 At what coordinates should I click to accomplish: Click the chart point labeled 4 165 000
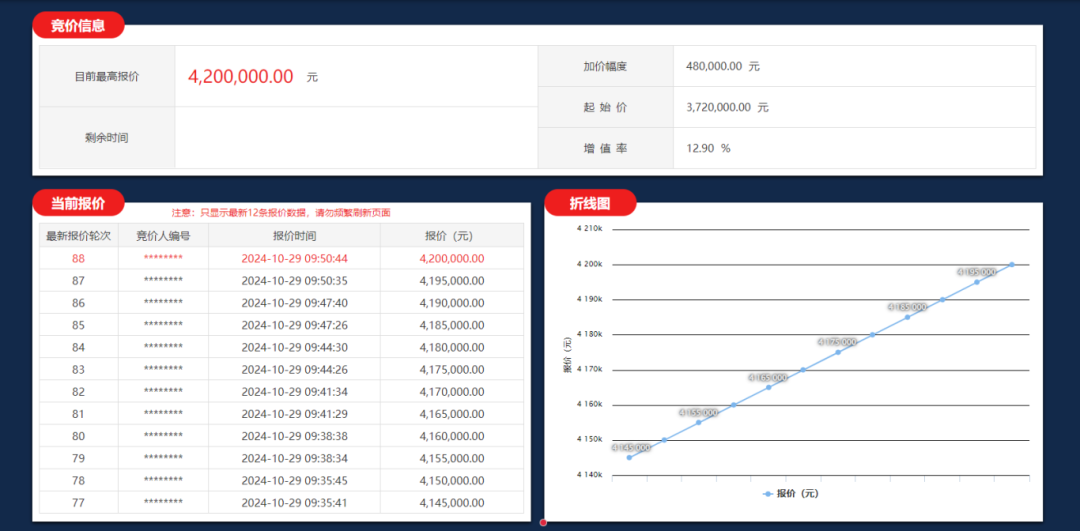(769, 387)
